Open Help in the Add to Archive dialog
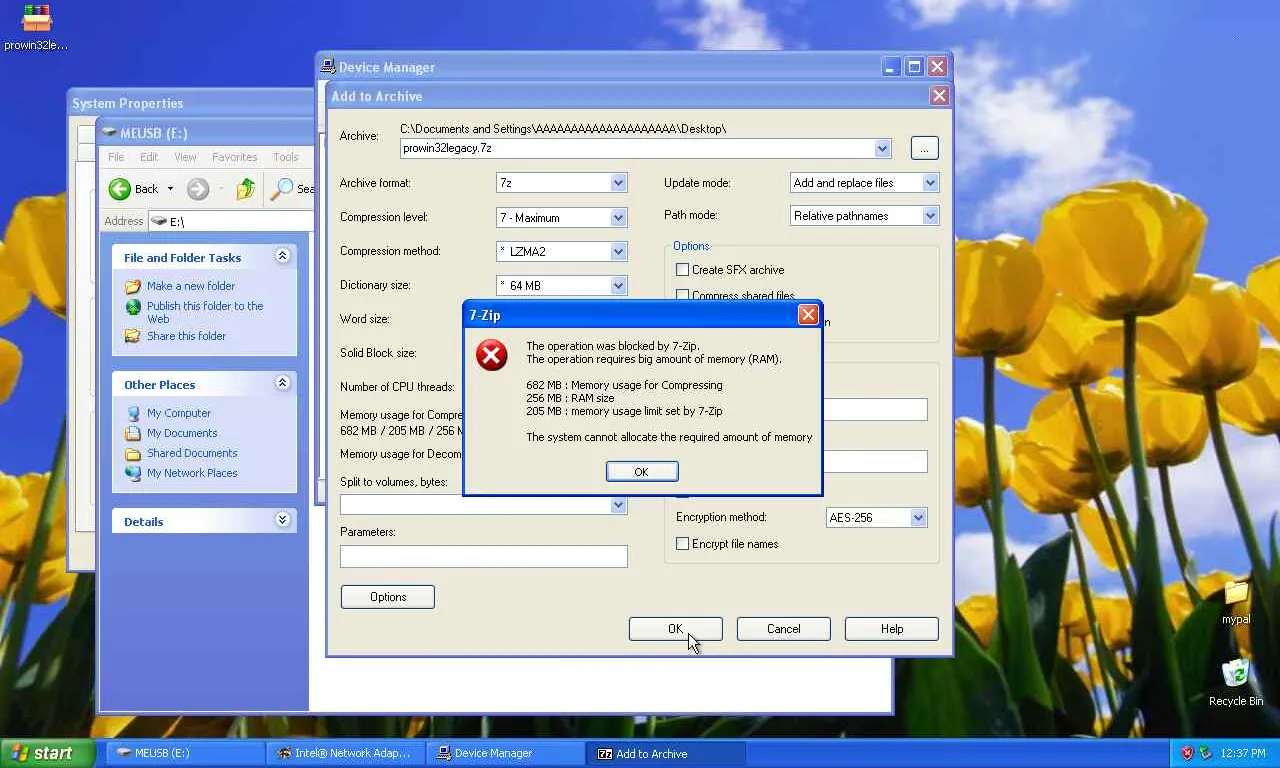The image size is (1280, 768). pos(892,629)
